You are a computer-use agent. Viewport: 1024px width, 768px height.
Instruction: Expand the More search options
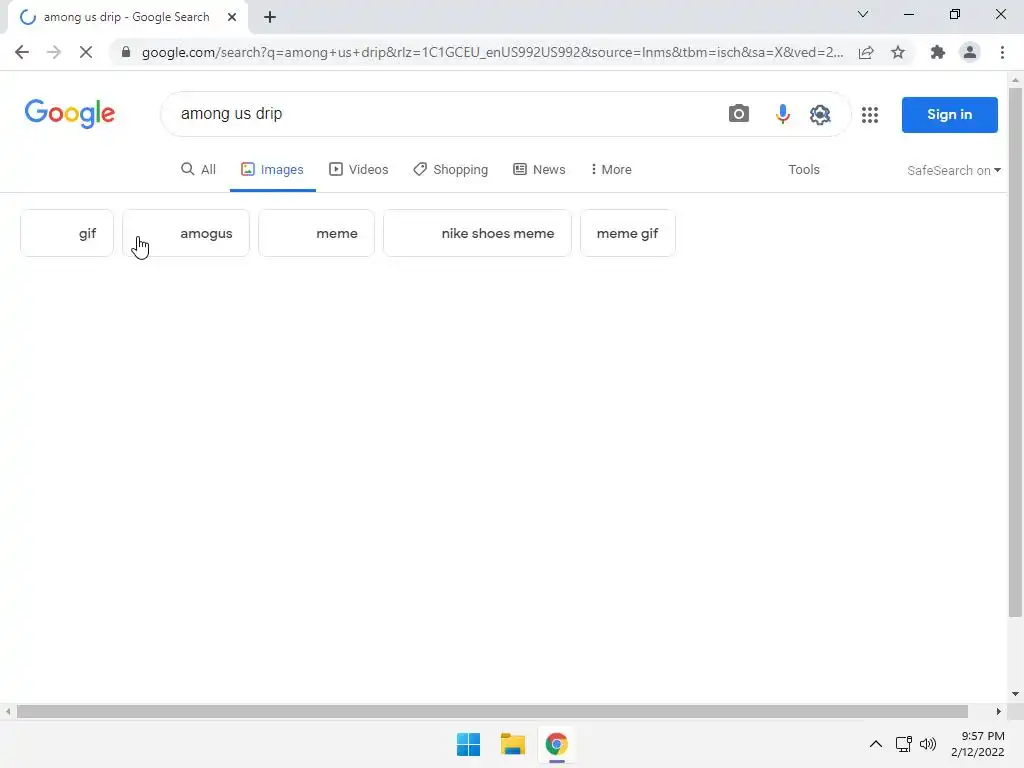point(611,170)
